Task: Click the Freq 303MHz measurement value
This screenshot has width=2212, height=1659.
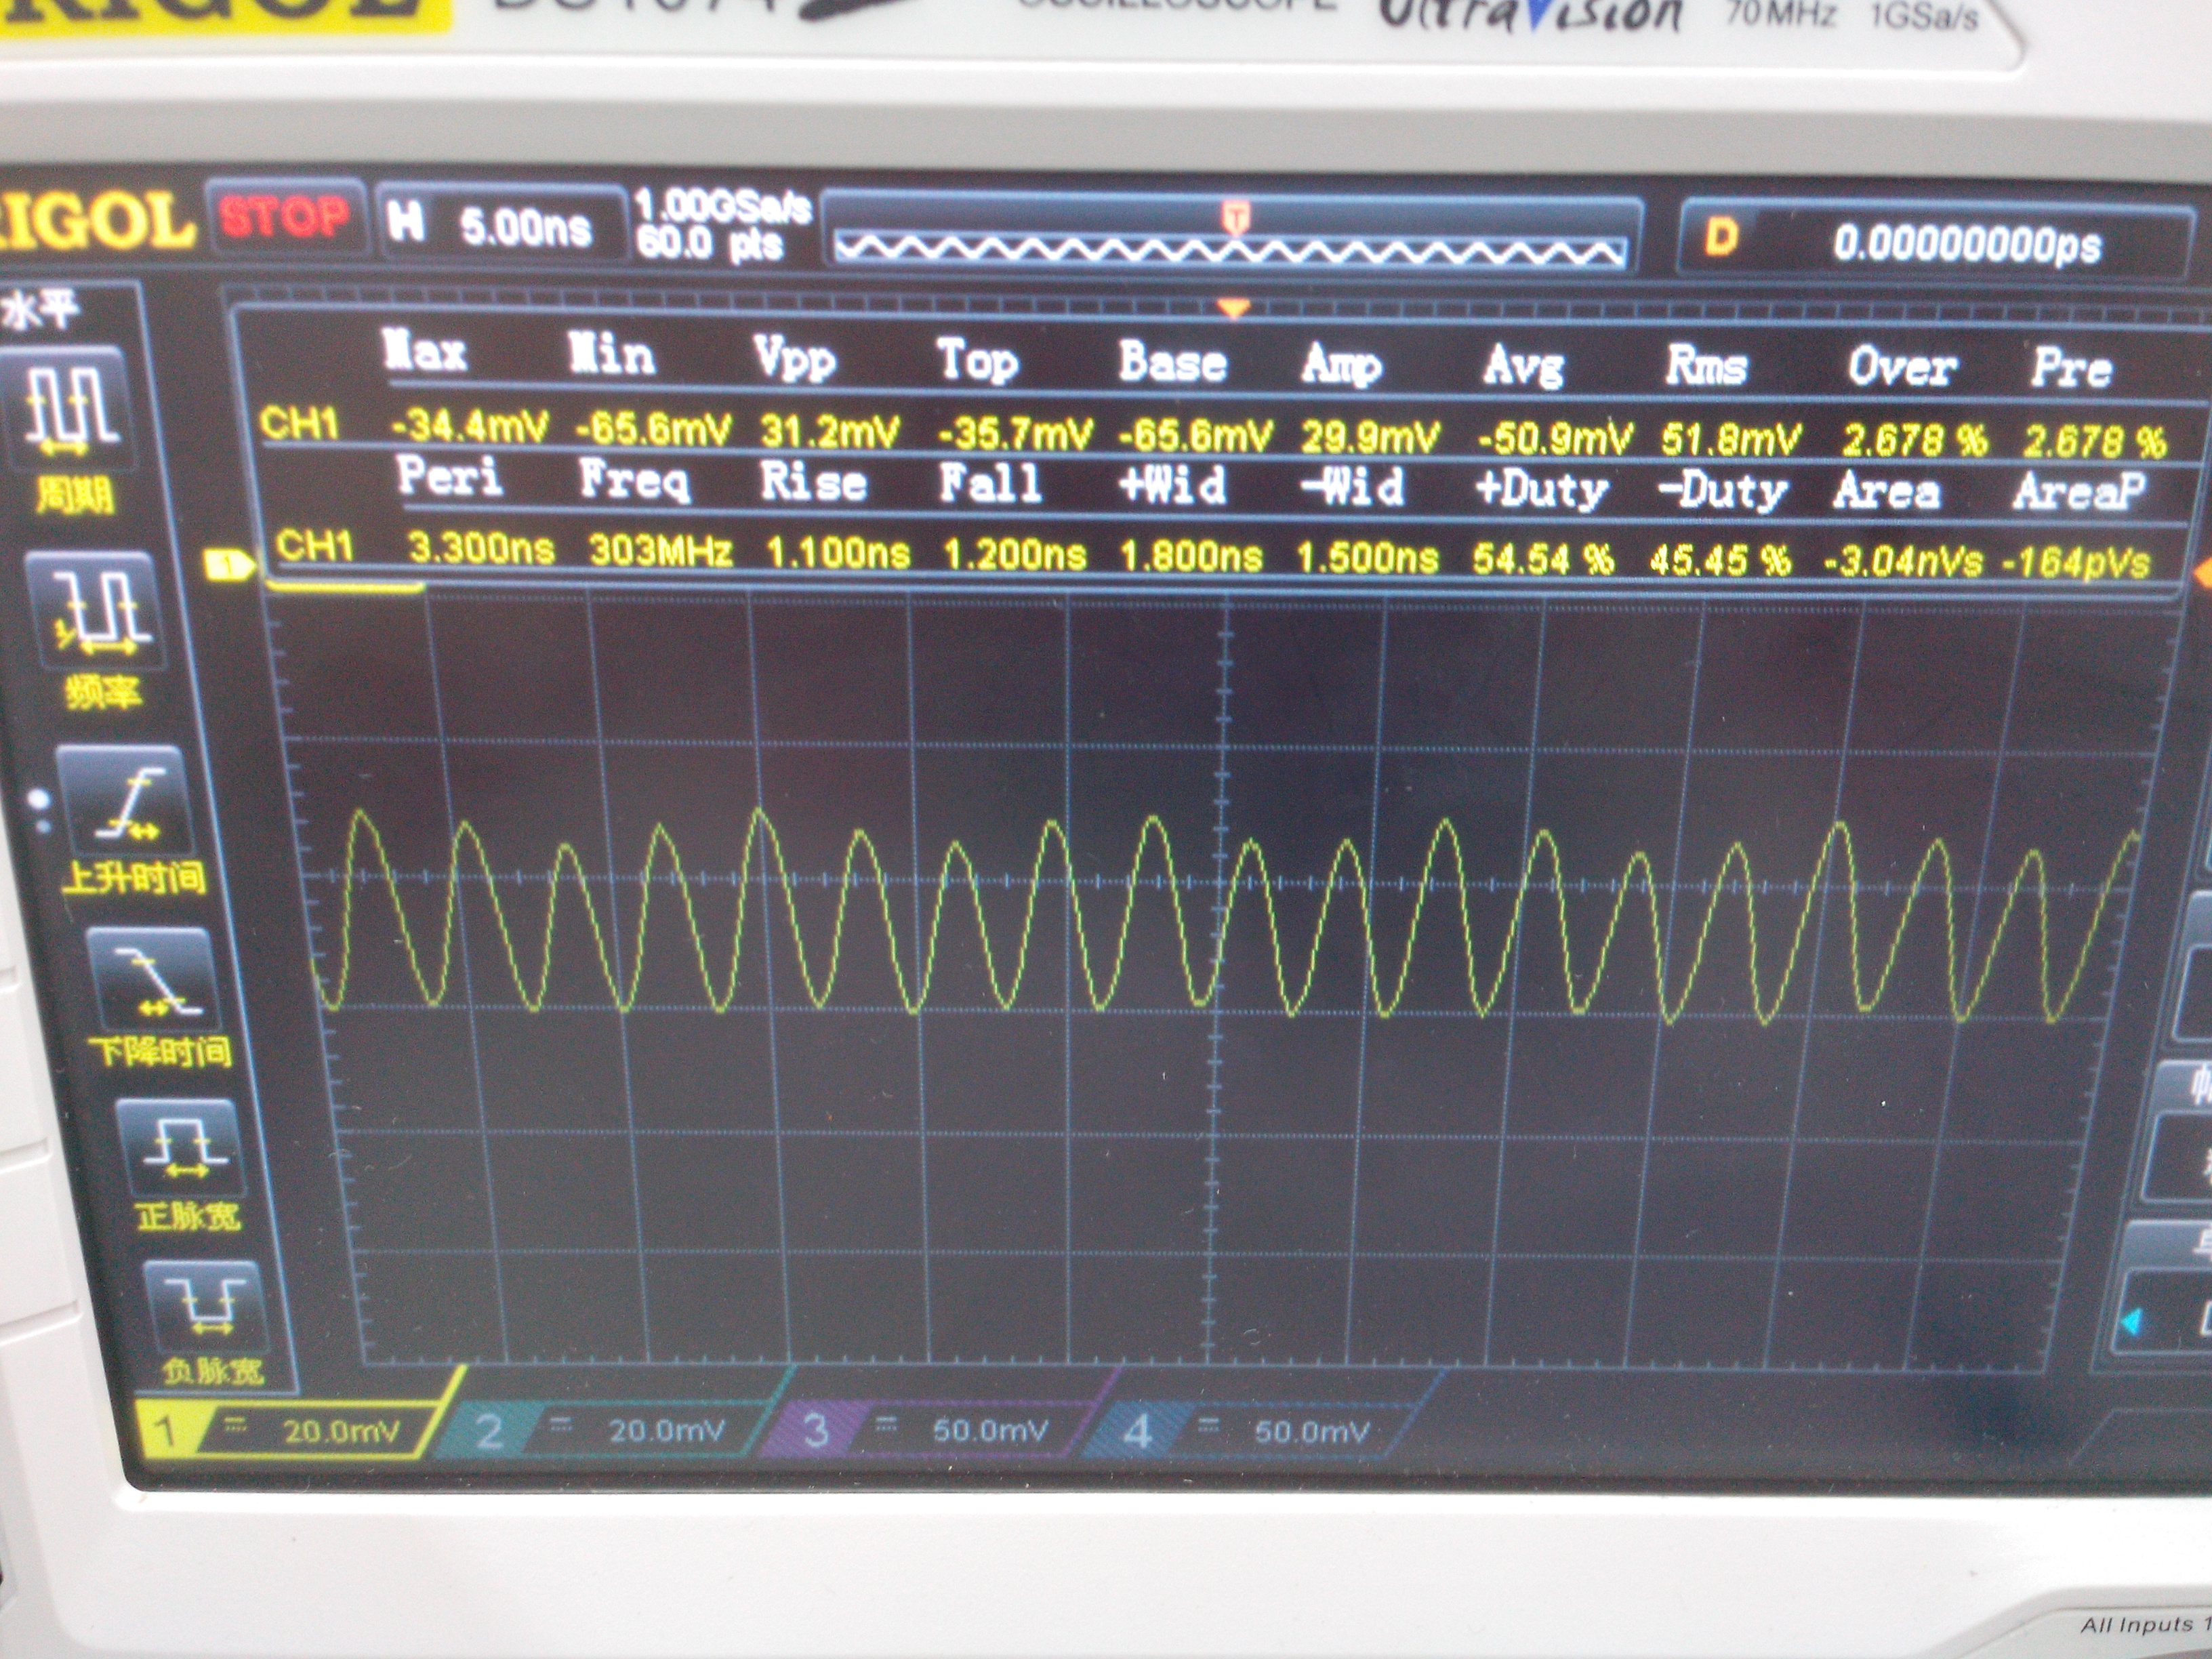Action: 660,550
